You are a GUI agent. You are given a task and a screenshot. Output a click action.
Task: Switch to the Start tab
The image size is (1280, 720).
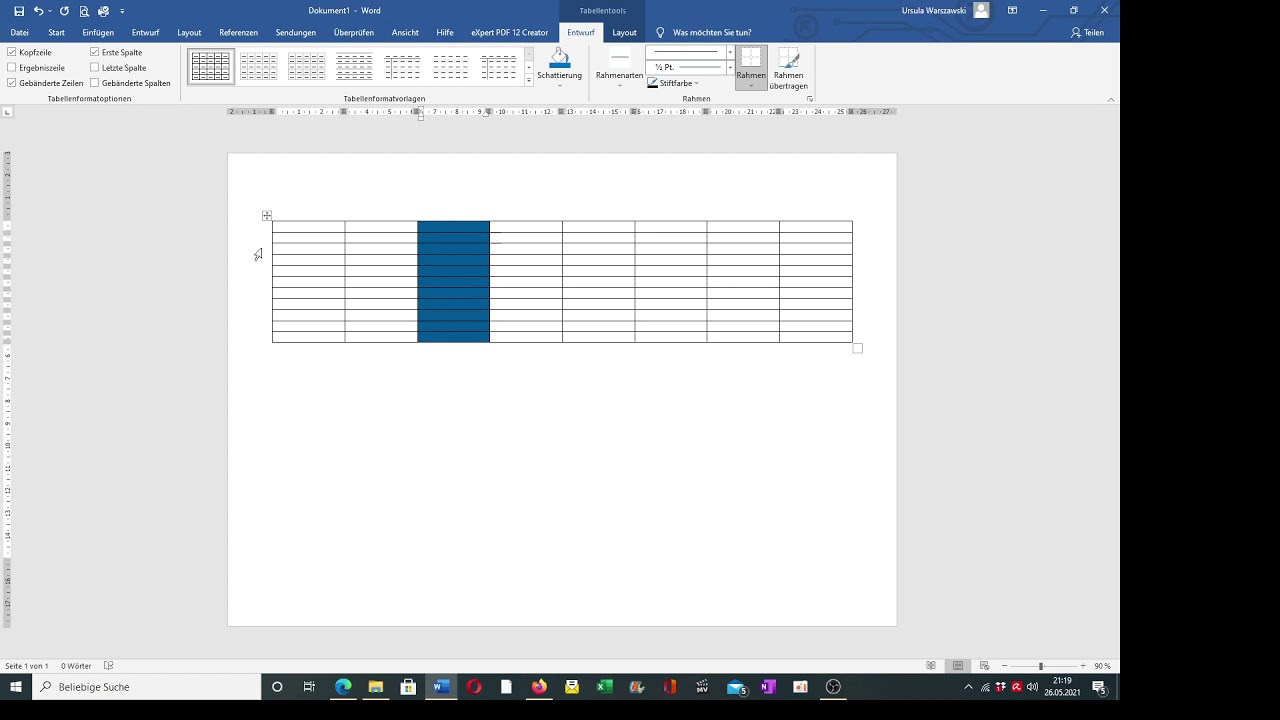click(x=56, y=32)
